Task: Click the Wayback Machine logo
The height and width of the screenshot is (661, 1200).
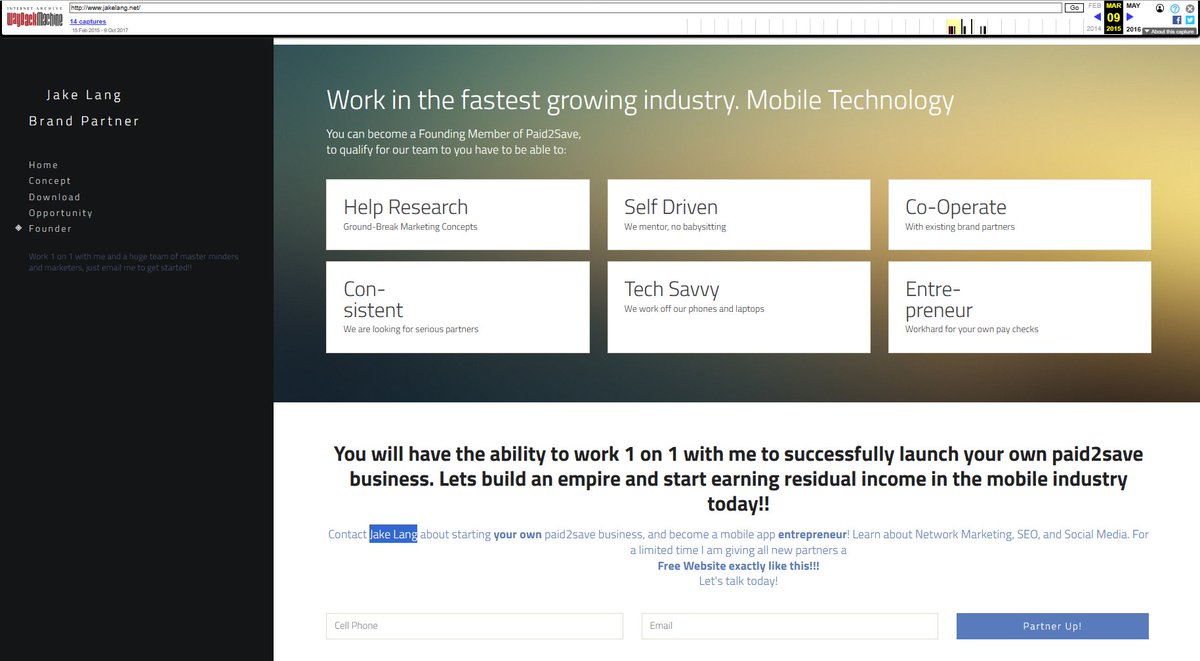Action: [34, 19]
